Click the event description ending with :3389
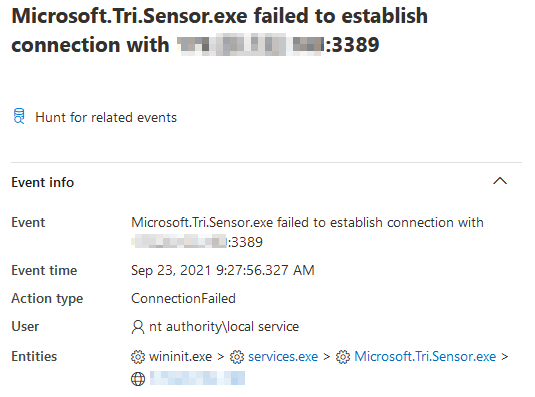This screenshot has height=397, width=535. [307, 232]
